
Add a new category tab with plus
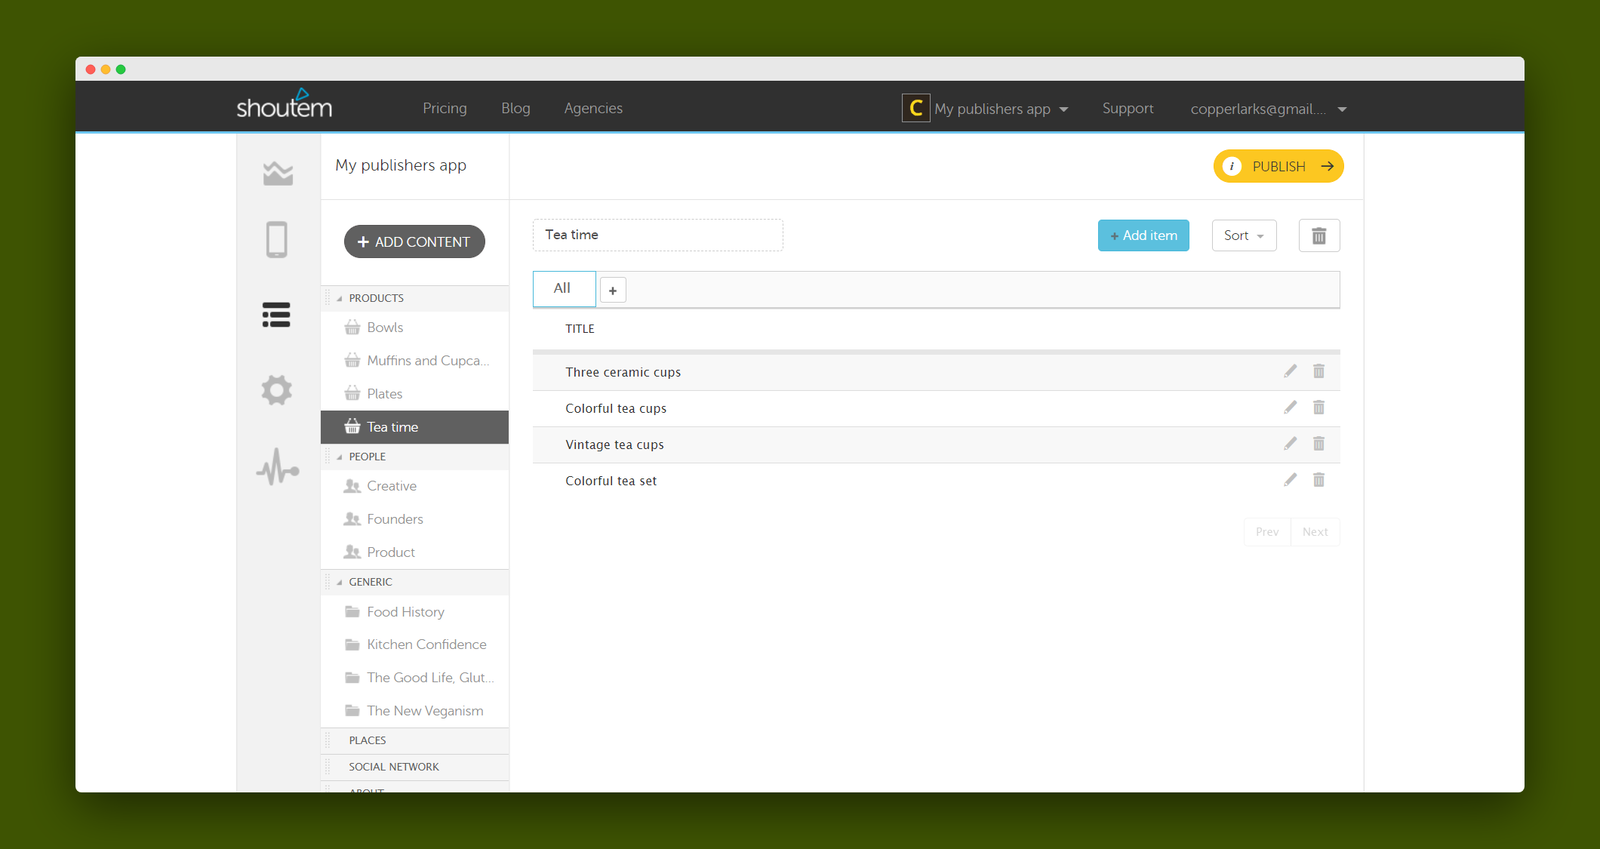click(613, 290)
